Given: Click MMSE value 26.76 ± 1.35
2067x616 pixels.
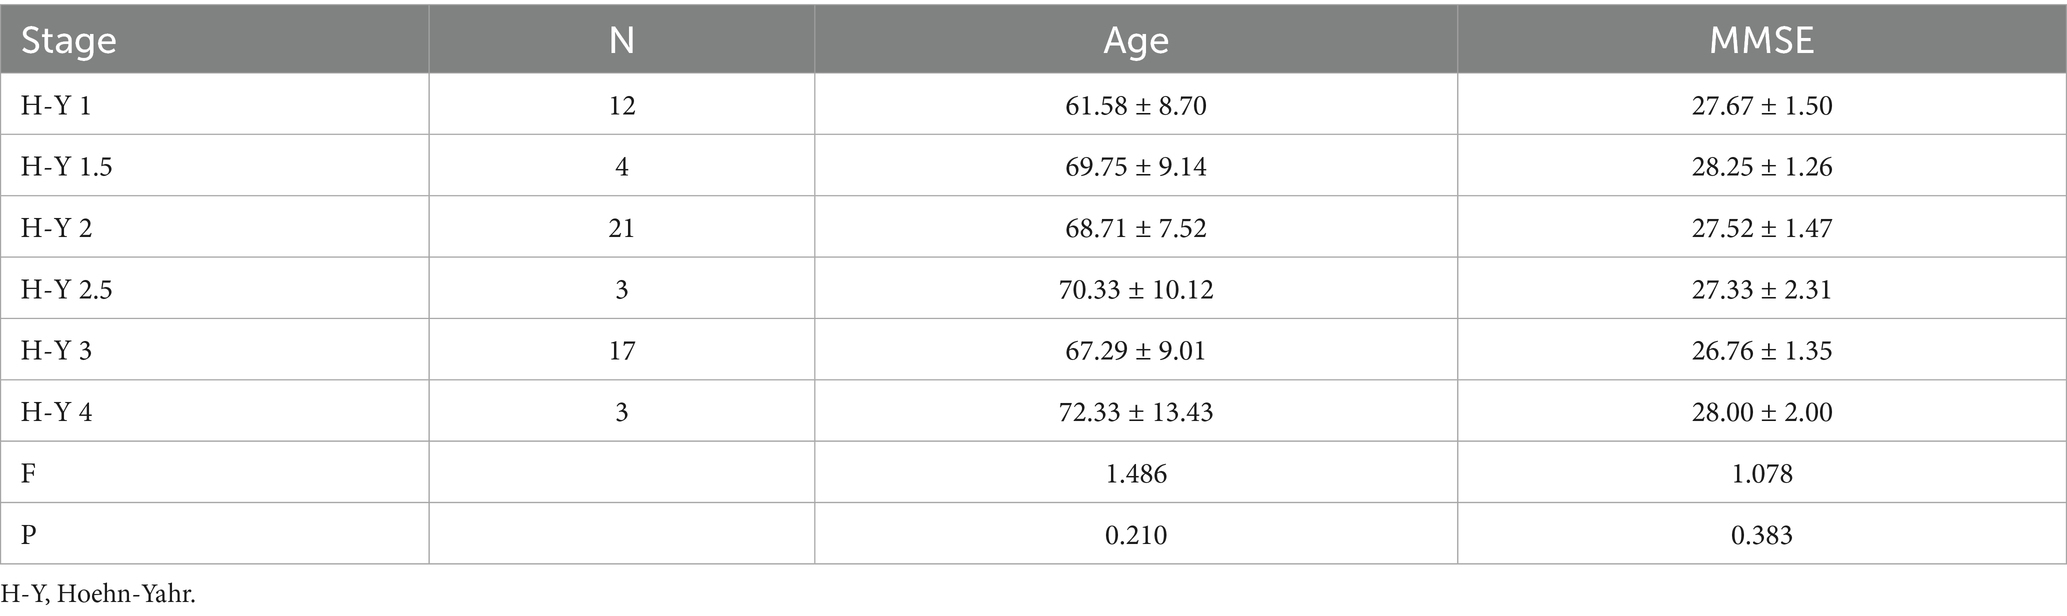Looking at the screenshot, I should (1761, 350).
